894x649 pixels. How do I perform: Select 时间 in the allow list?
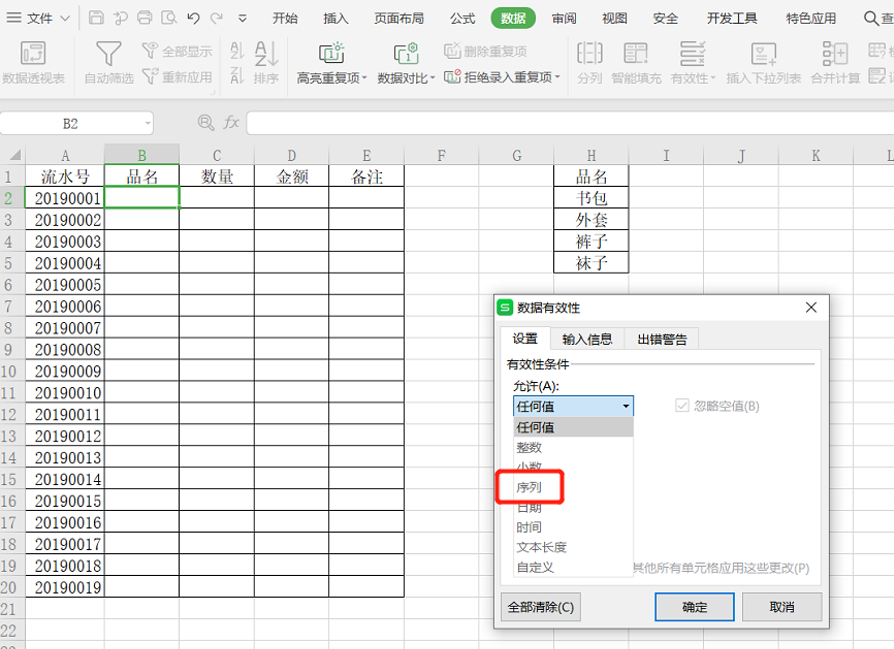[x=573, y=527]
